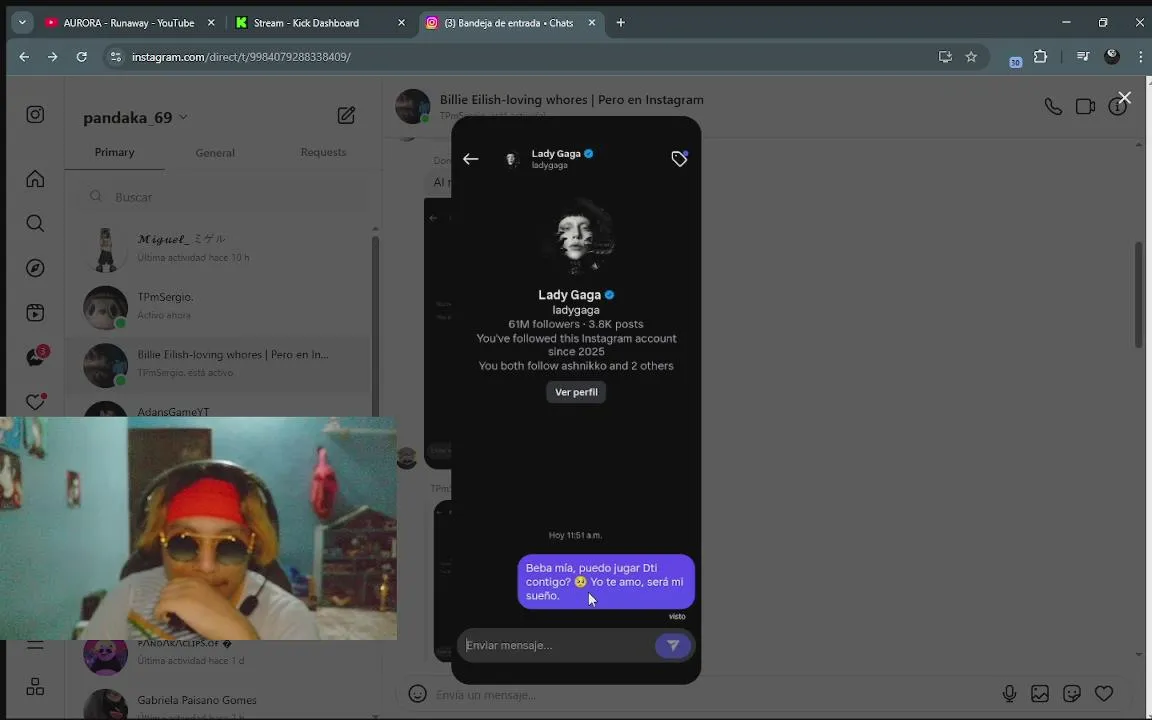Click the Ver perfil button
The height and width of the screenshot is (720, 1152).
(576, 392)
